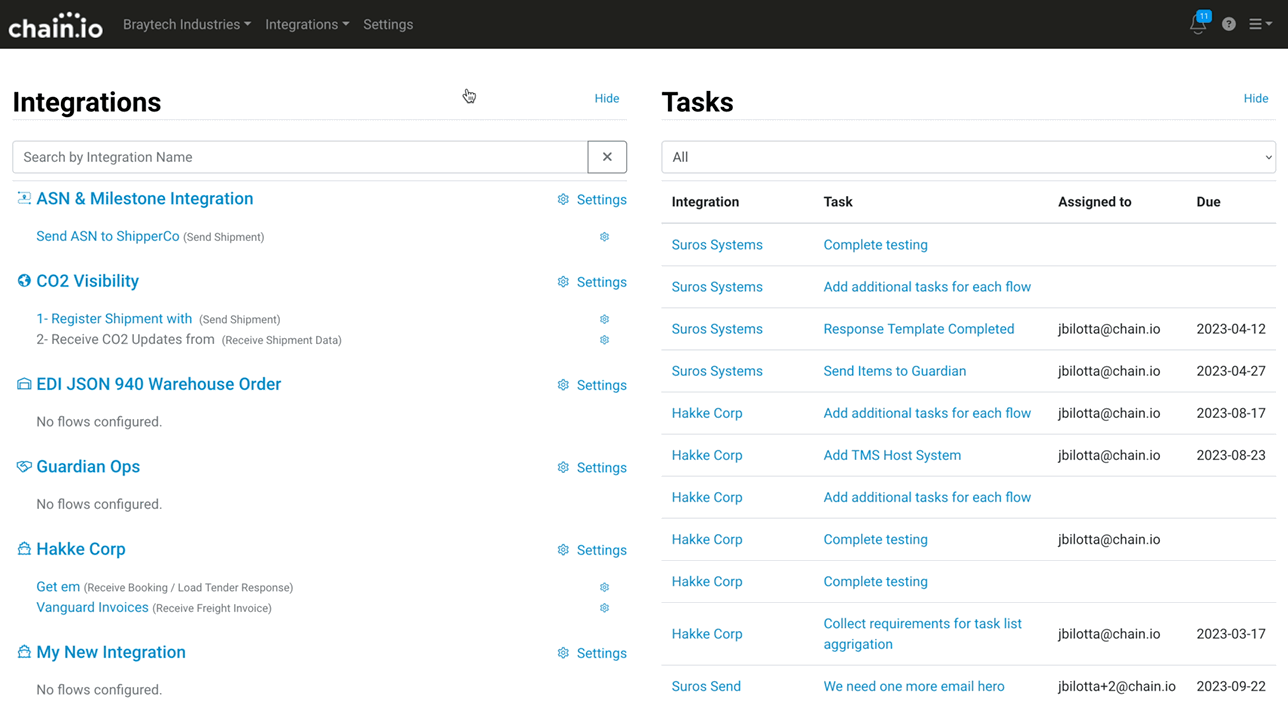Click the Hakke Corp integration icon
This screenshot has width=1288, height=701.
coord(24,549)
